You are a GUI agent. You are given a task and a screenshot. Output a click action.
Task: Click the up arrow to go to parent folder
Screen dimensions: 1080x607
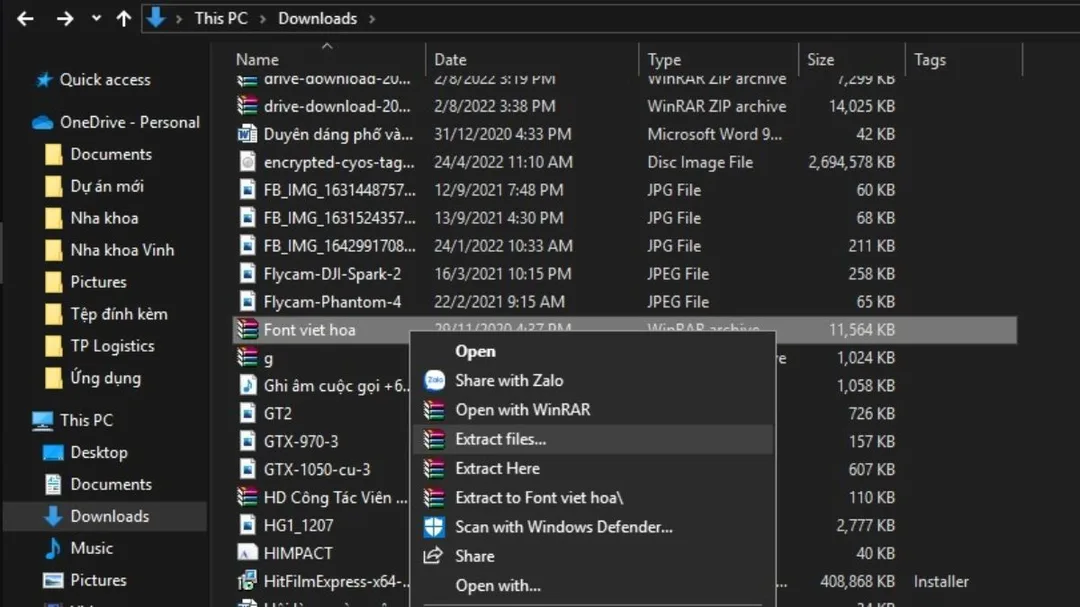click(120, 17)
